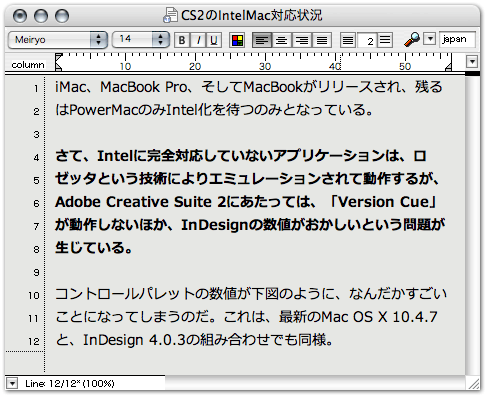Open the Meiryo font dropdown
The image size is (485, 395).
coord(58,40)
